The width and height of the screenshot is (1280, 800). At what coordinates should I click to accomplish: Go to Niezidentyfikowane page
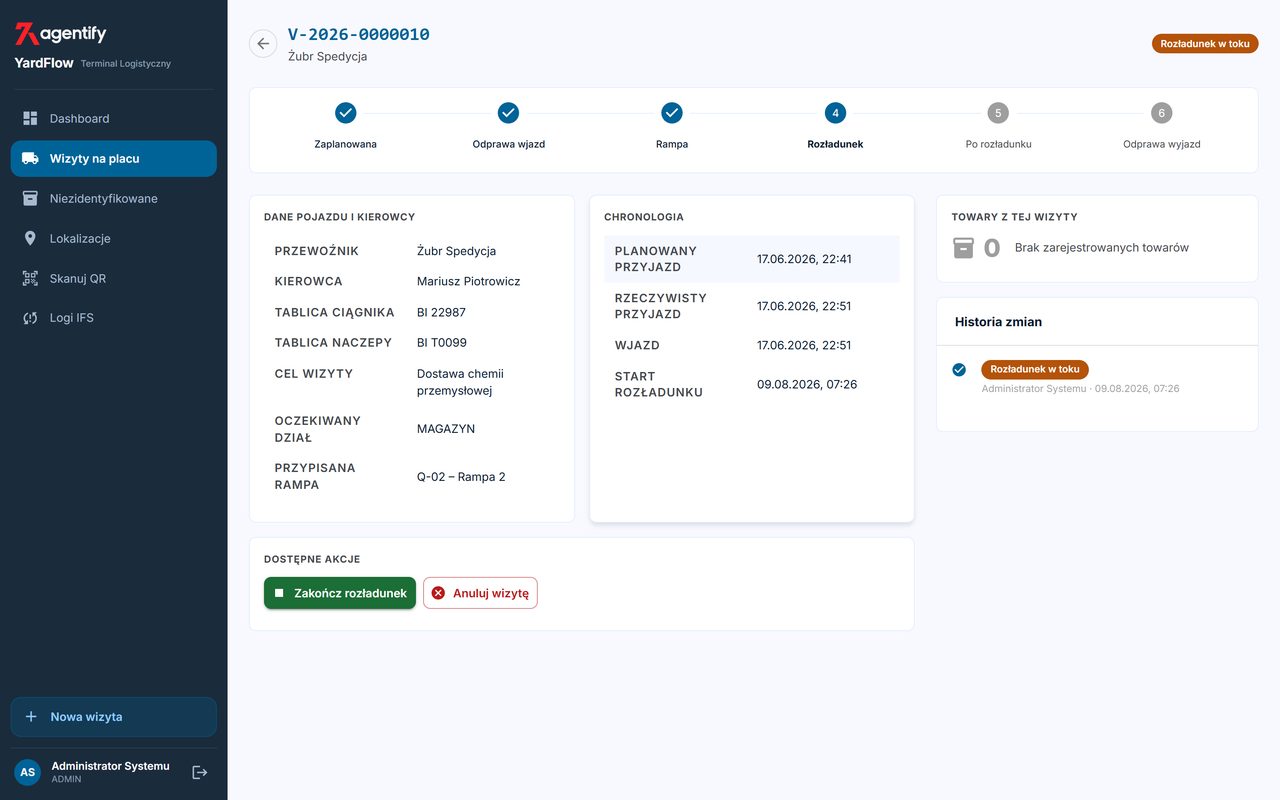pyautogui.click(x=114, y=198)
